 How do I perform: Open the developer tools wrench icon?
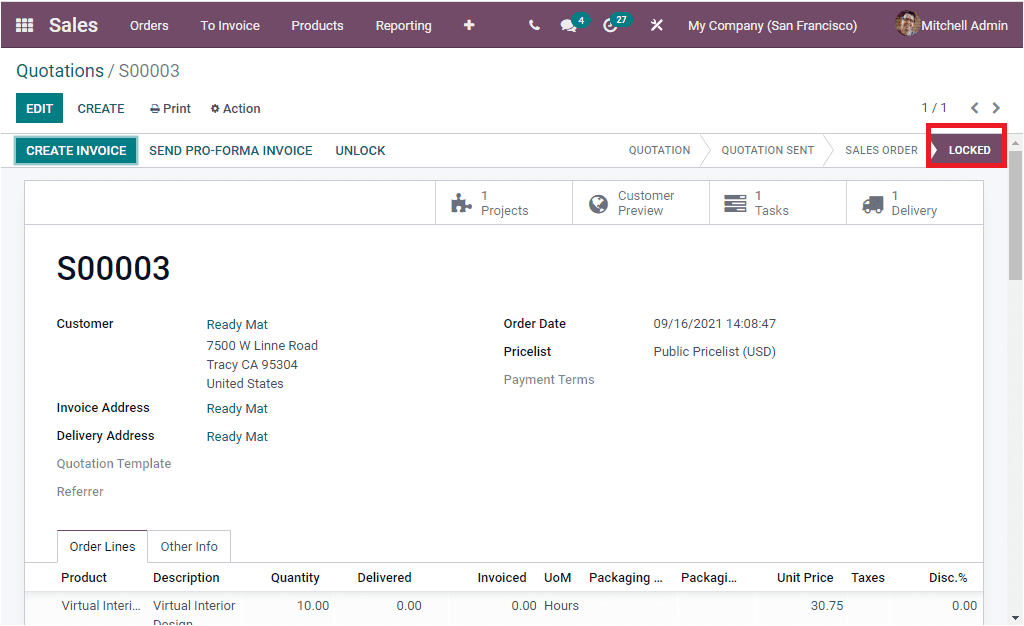coord(656,24)
